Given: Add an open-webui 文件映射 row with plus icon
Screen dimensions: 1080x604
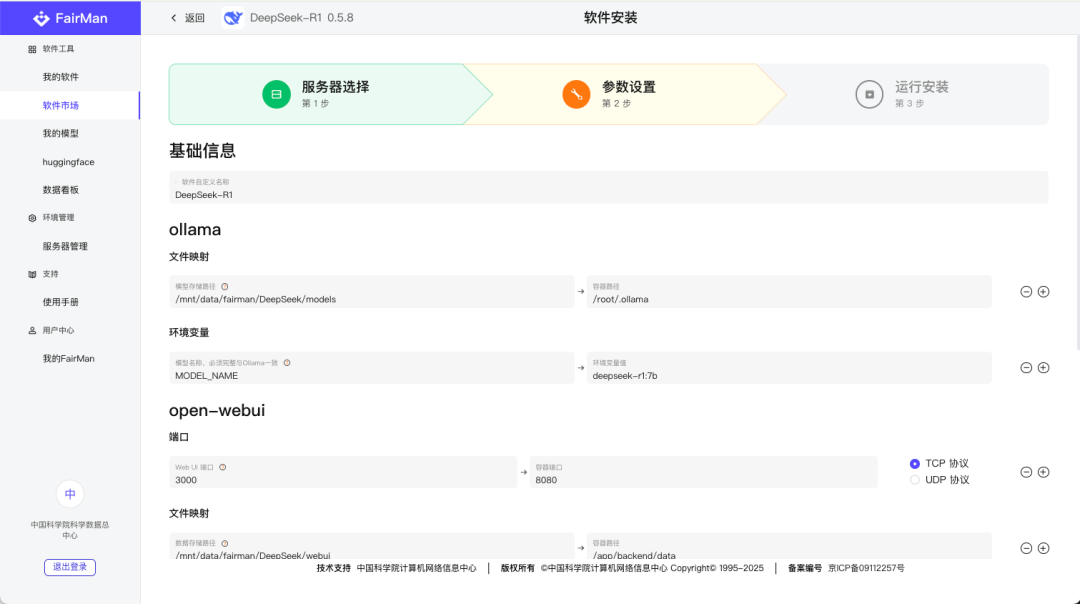Looking at the screenshot, I should coord(1043,548).
